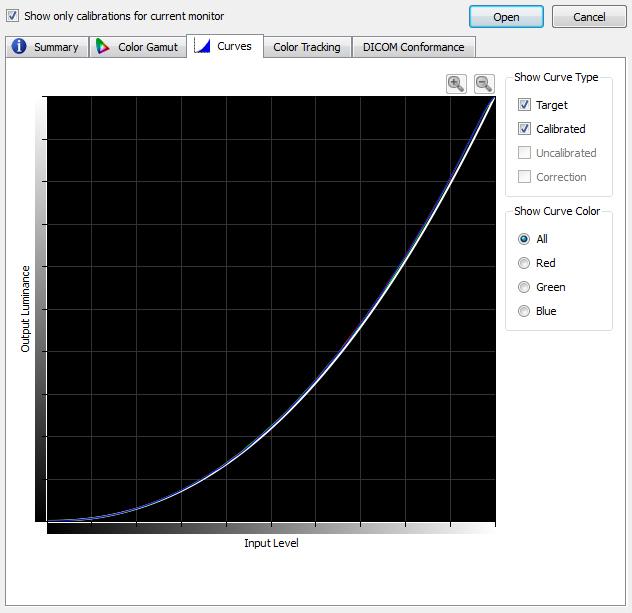This screenshot has width=632, height=613.
Task: Switch to the Summary tab
Action: coord(47,47)
